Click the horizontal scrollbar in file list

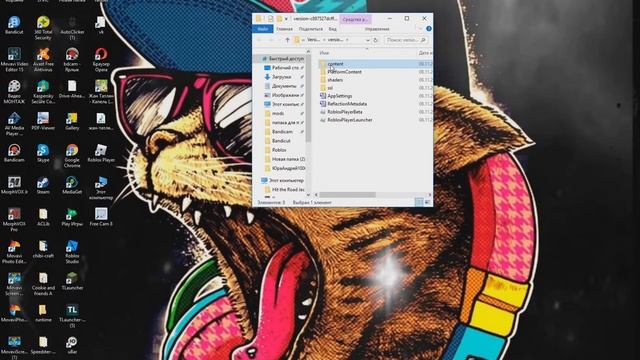point(347,195)
